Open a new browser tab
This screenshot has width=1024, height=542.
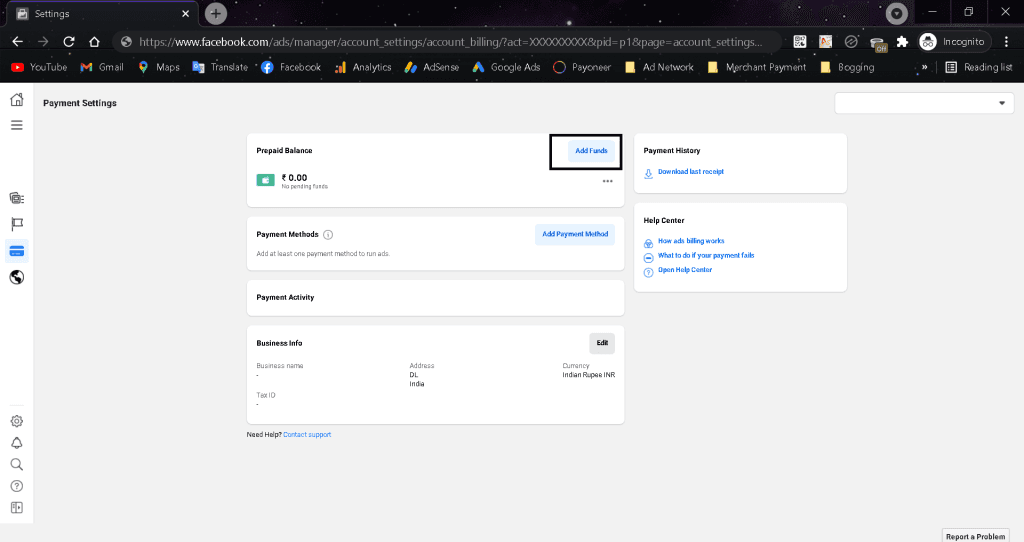click(x=216, y=13)
